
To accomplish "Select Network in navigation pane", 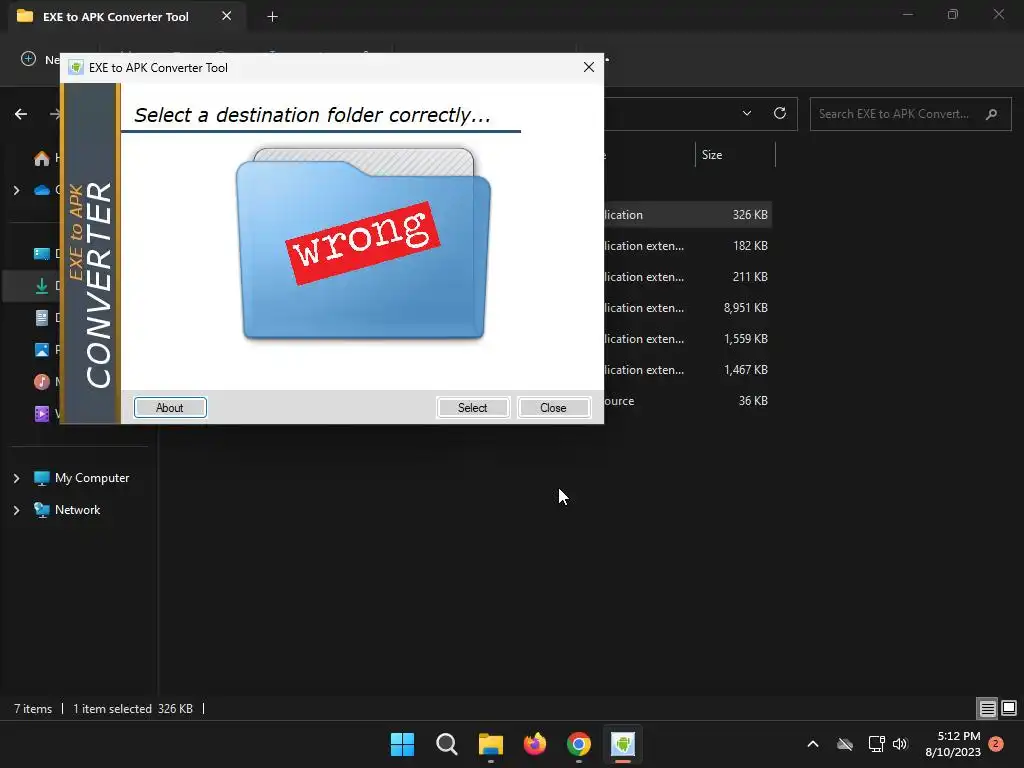I will coord(77,510).
